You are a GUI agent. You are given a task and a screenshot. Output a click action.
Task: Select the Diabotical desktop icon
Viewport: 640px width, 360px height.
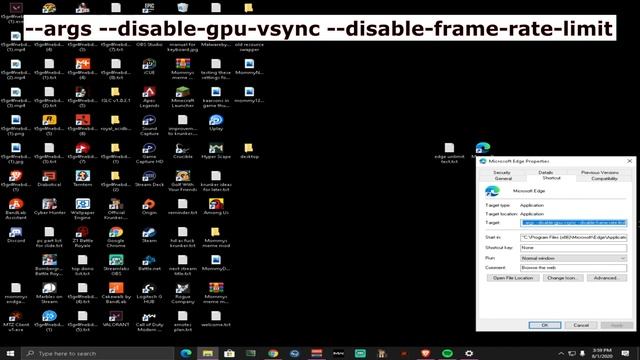49,179
